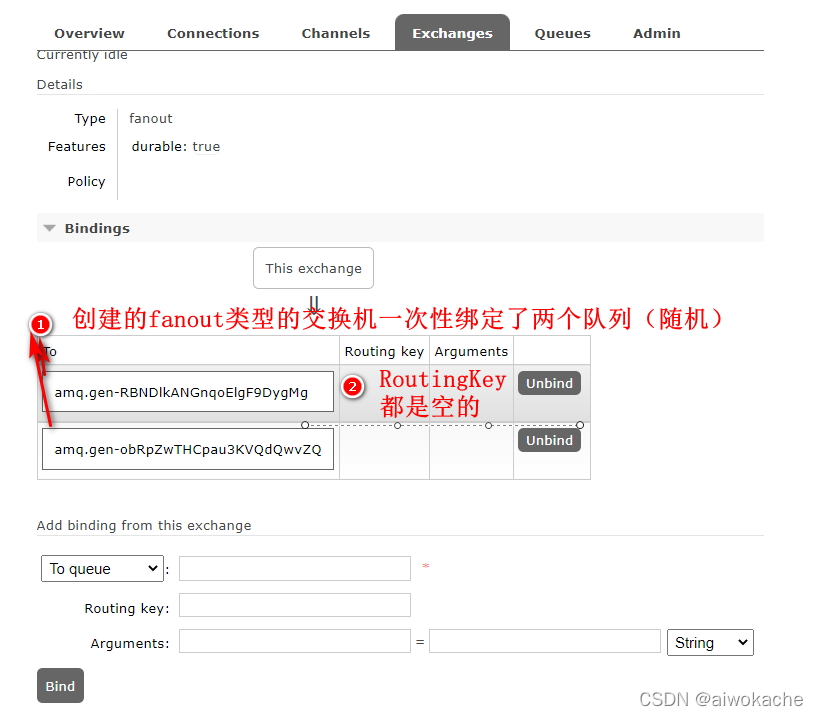Open the To queue dropdown
Image resolution: width=818 pixels, height=716 pixels.
point(102,568)
